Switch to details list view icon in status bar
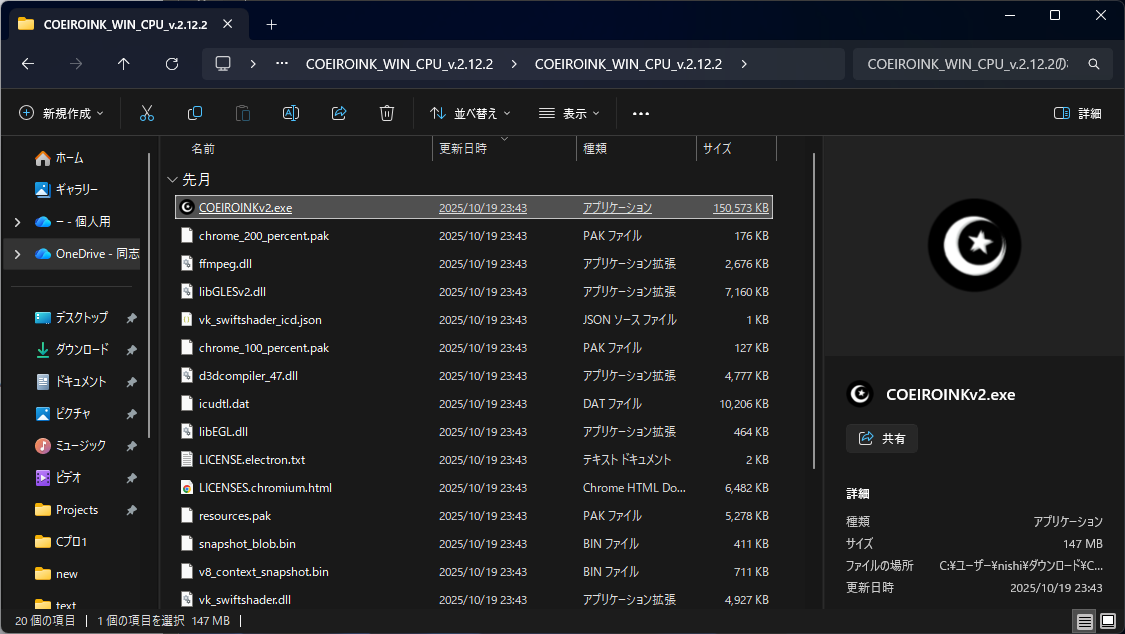This screenshot has width=1125, height=634. coord(1085,621)
